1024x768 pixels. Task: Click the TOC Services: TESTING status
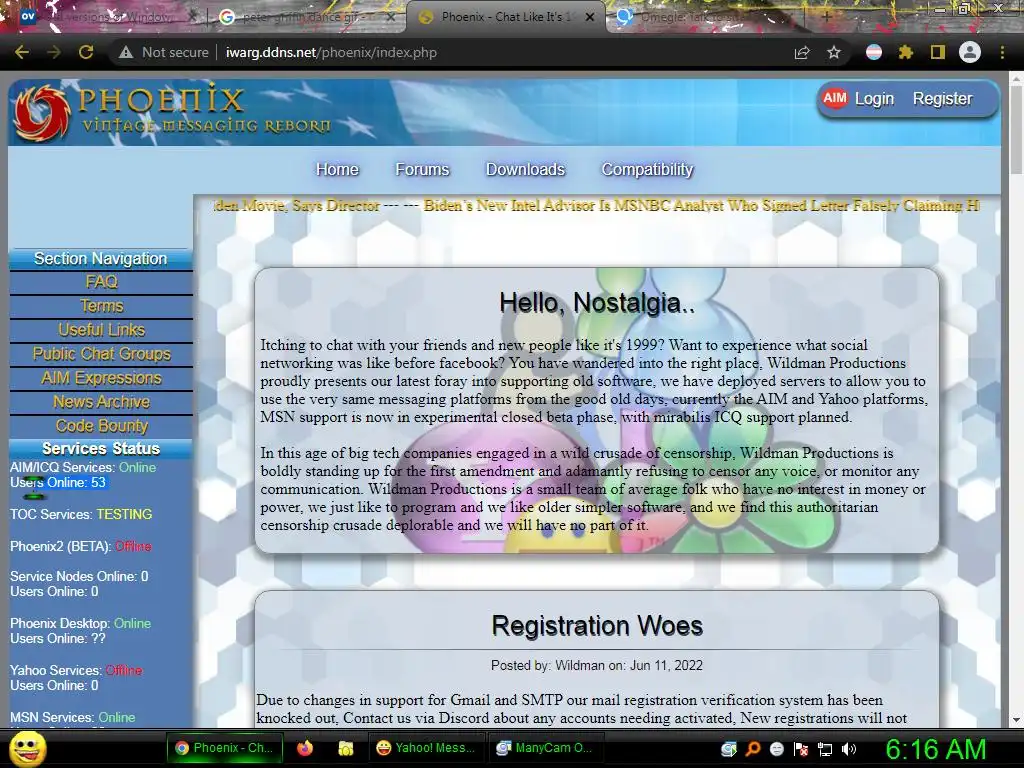coord(81,514)
